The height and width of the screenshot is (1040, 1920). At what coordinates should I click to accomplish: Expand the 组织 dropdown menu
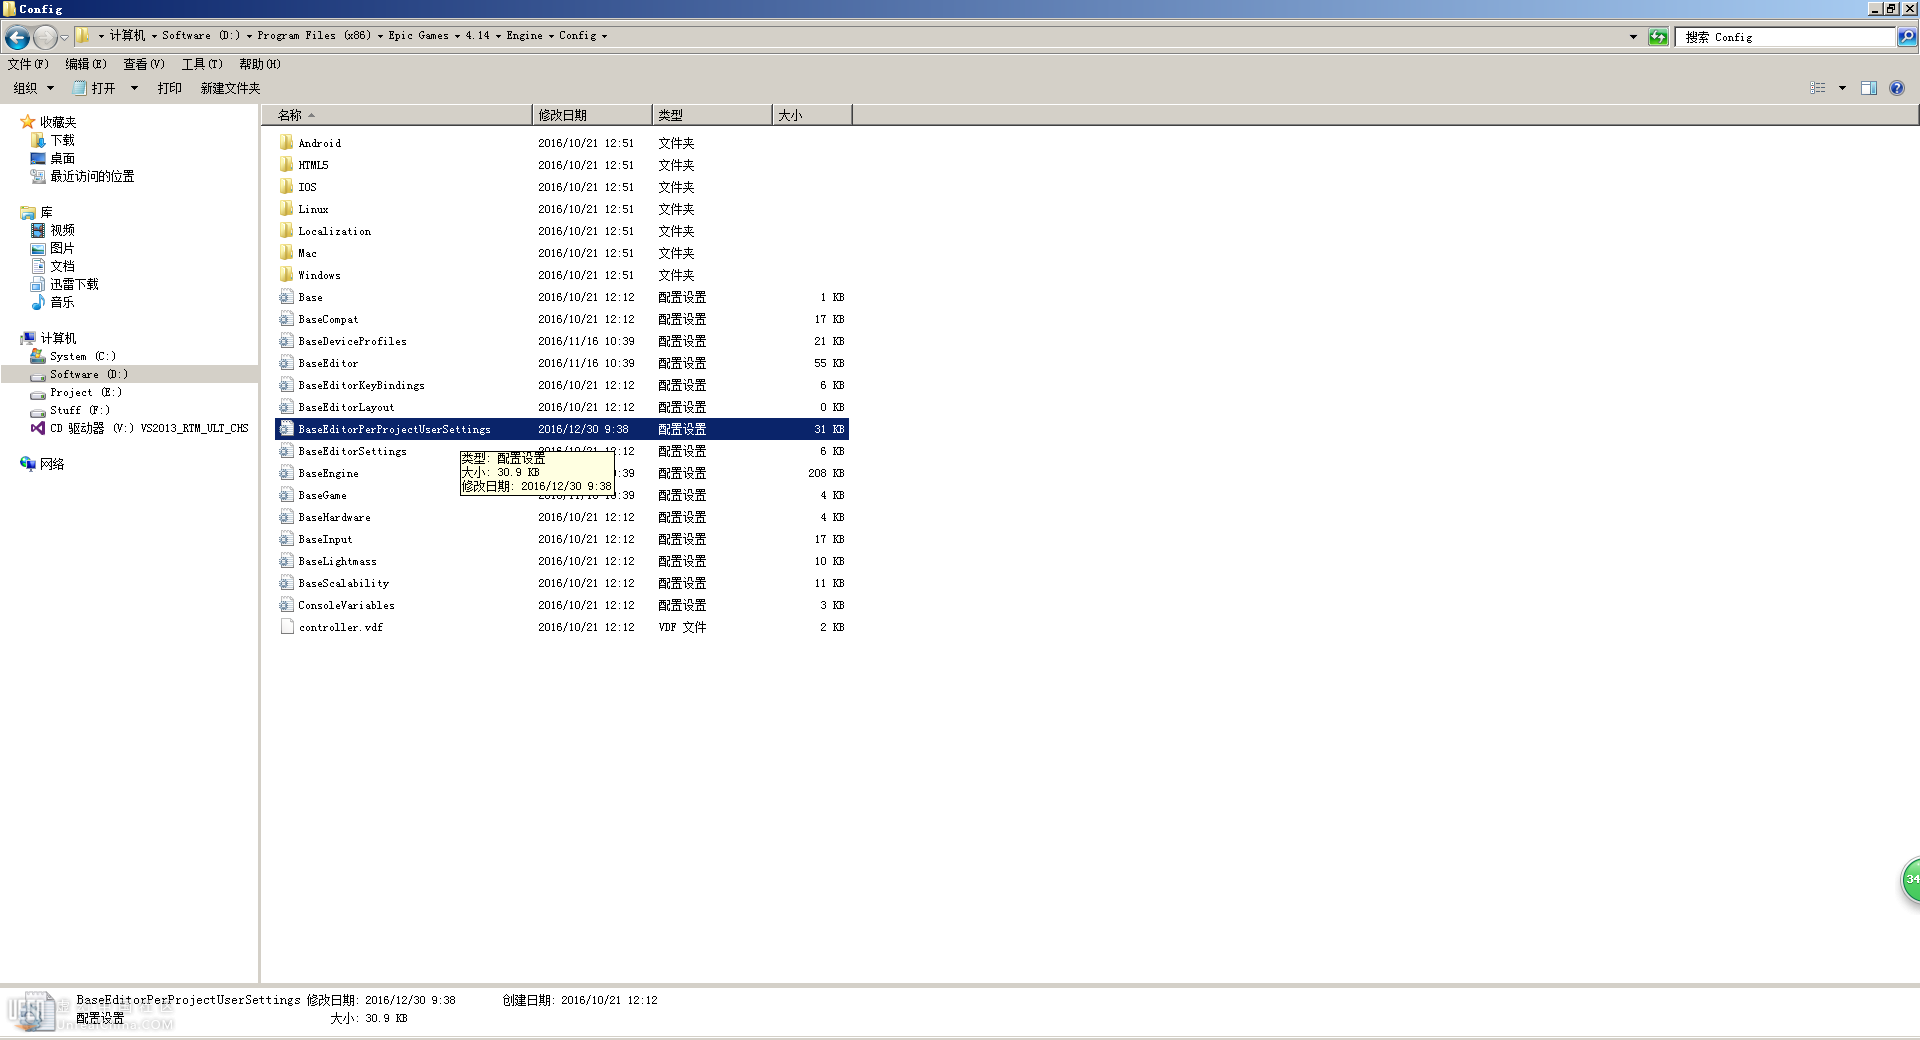click(x=33, y=88)
